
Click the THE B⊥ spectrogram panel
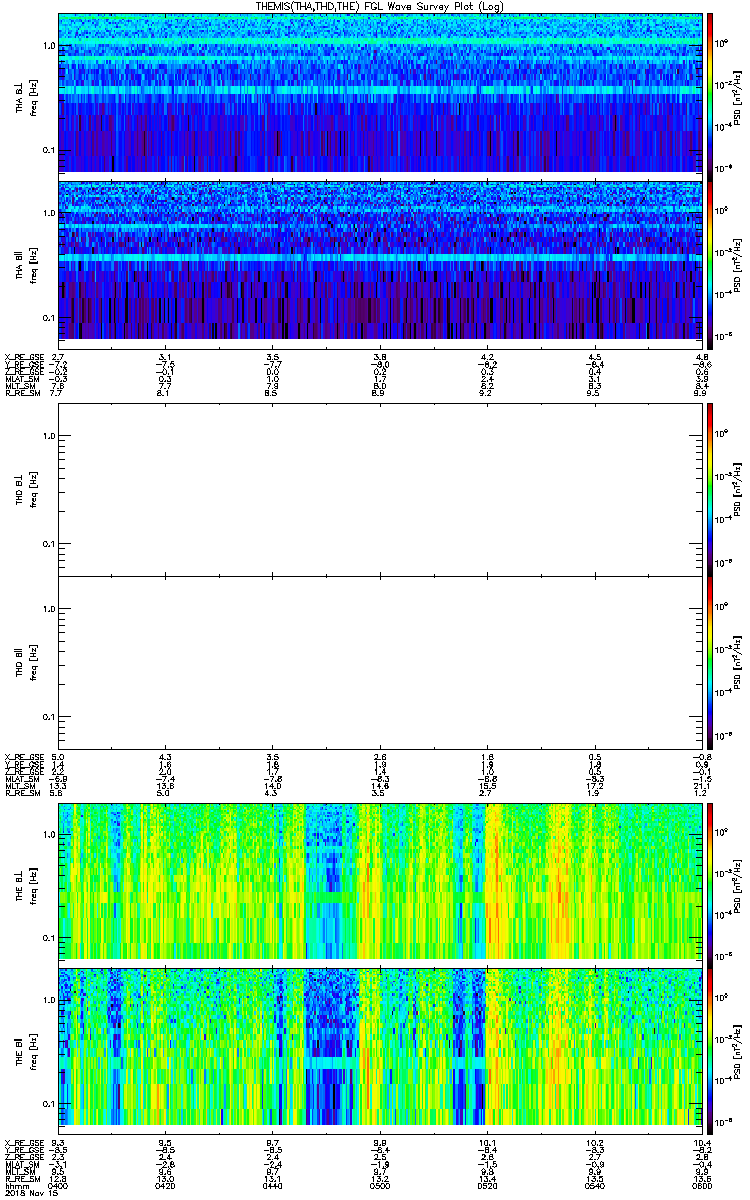click(x=379, y=881)
